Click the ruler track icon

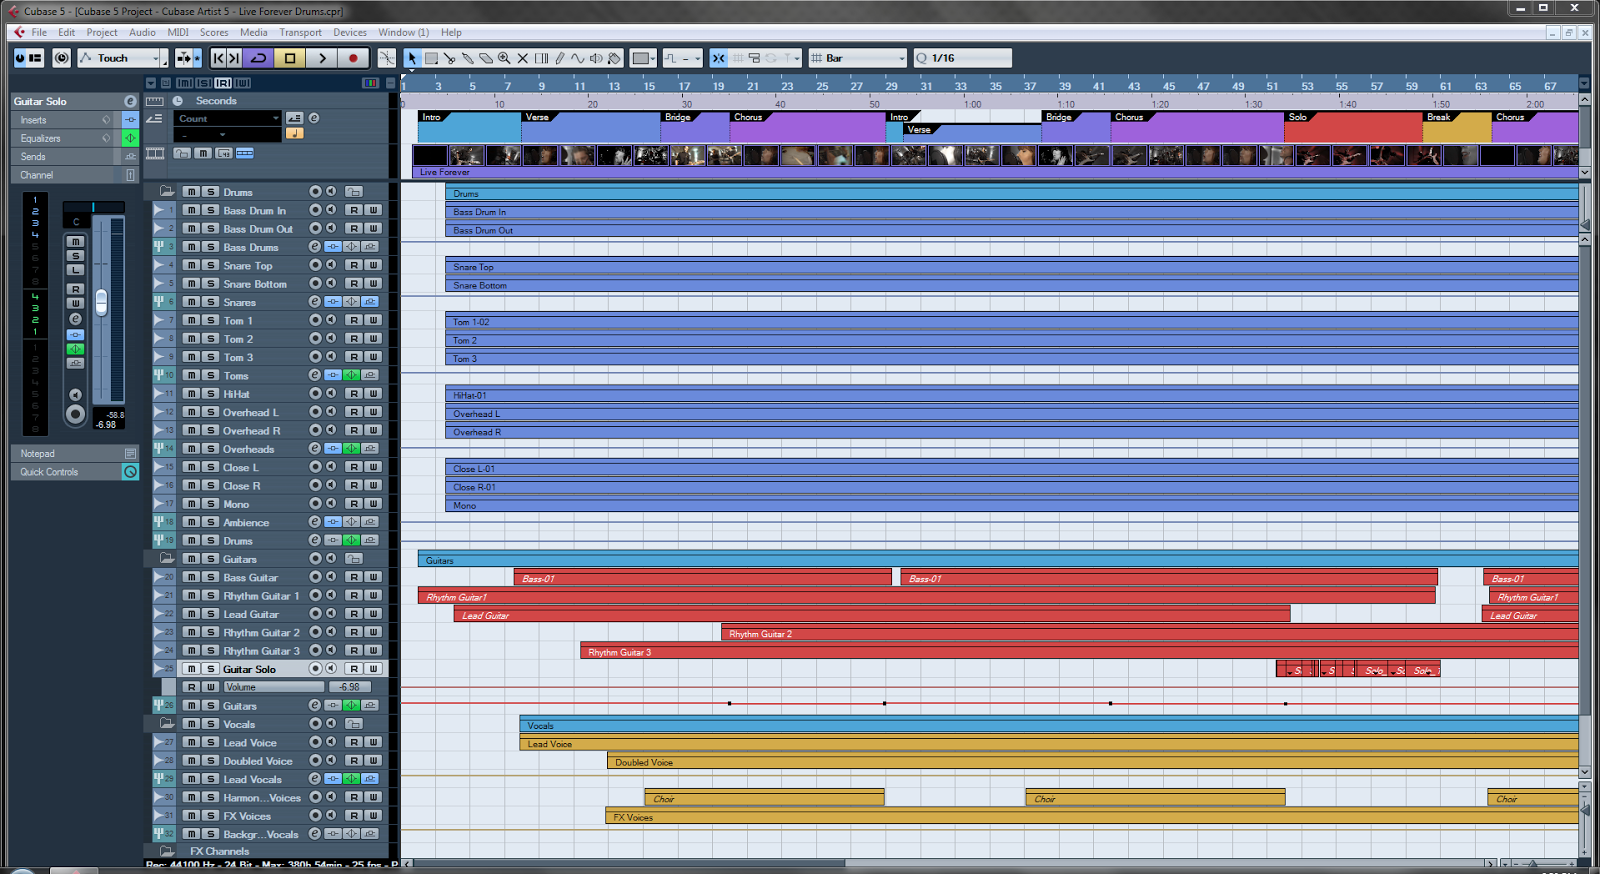tap(155, 101)
